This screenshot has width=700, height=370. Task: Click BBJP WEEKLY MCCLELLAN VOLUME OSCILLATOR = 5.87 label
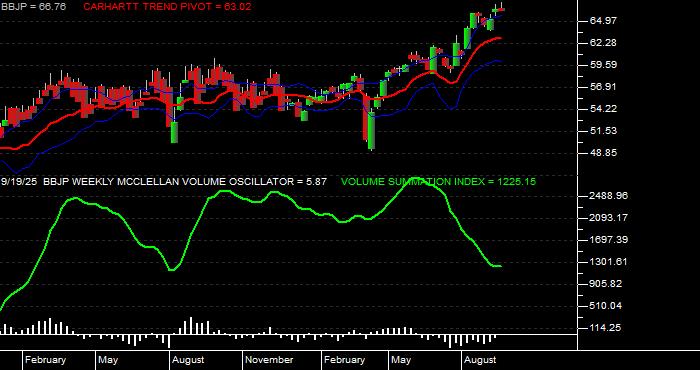185,182
